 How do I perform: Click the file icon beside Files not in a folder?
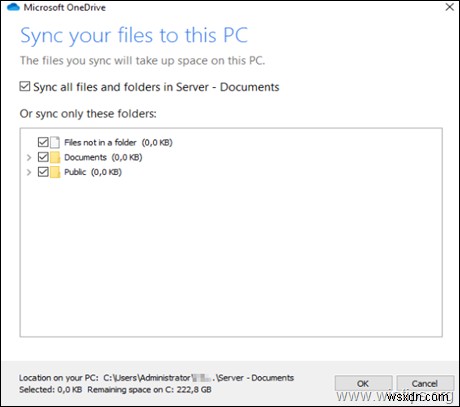[x=55, y=142]
